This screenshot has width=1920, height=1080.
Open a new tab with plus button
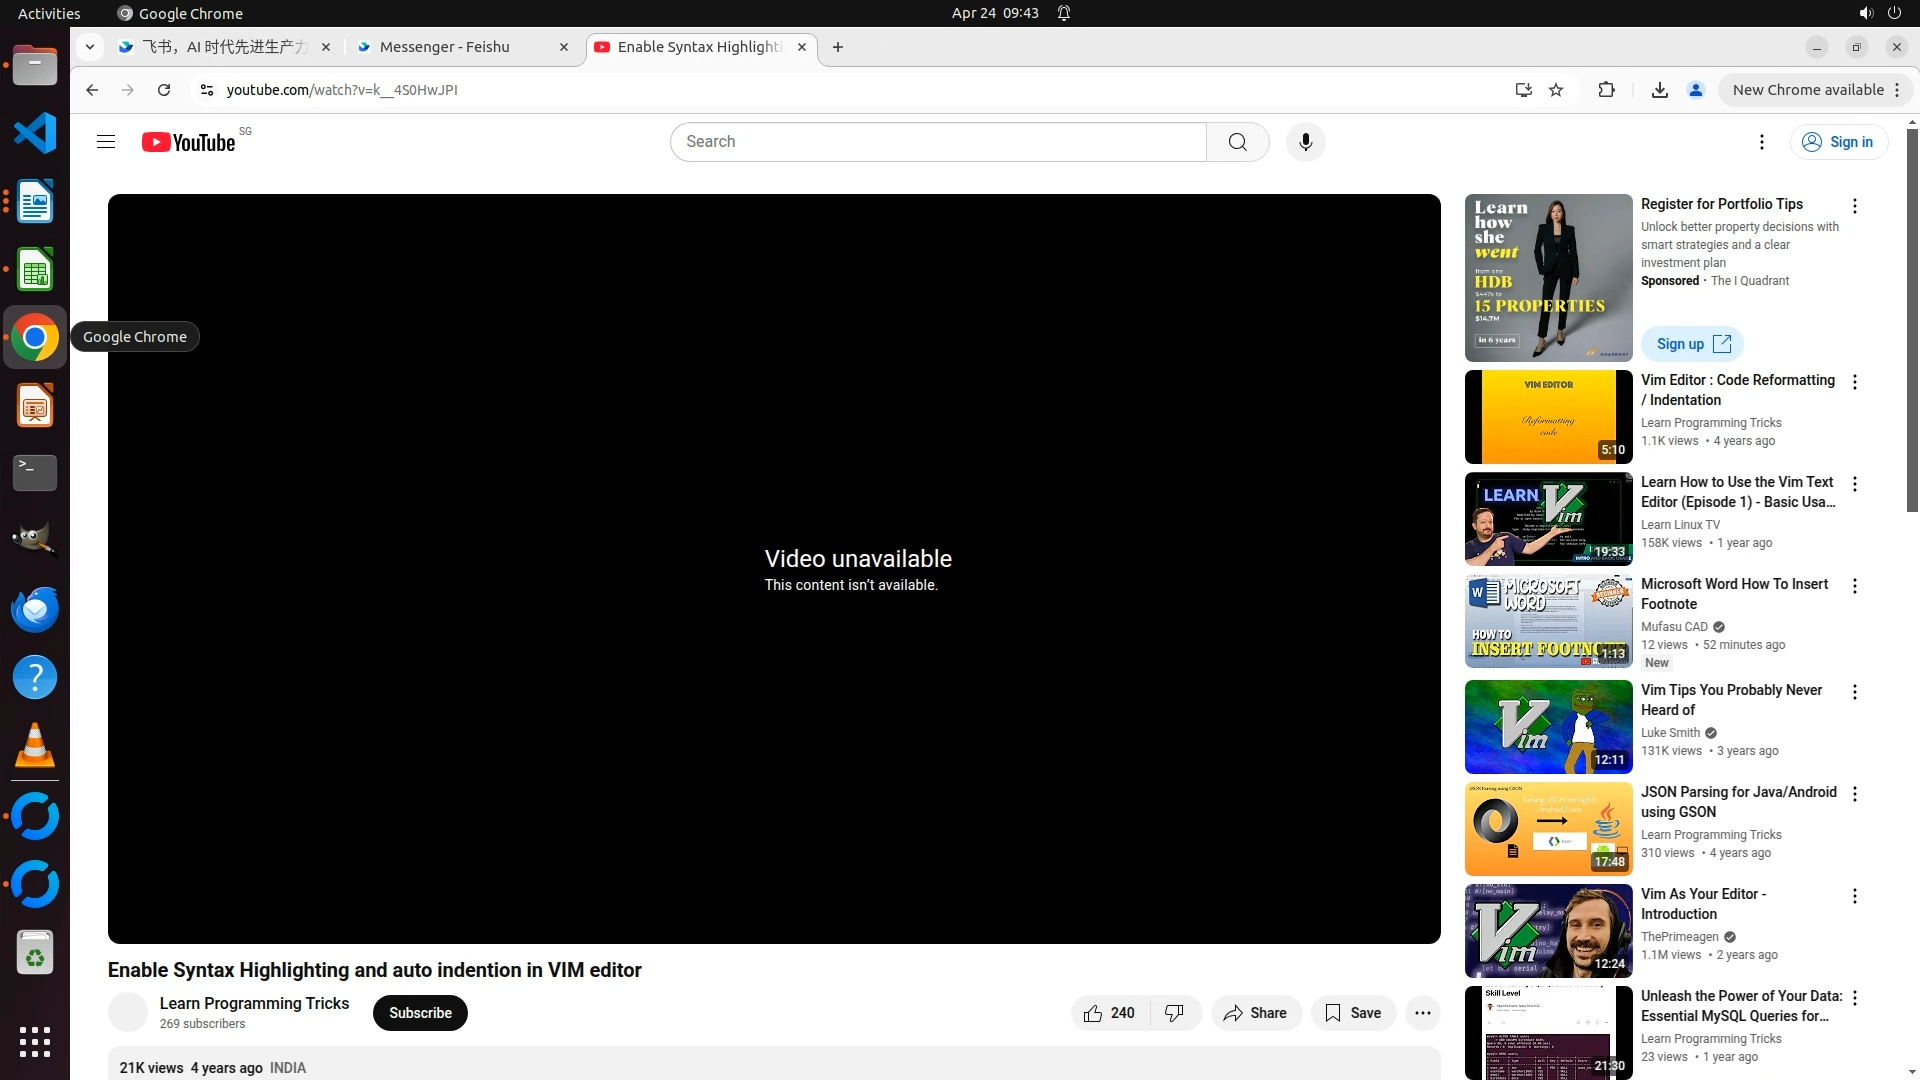(838, 47)
